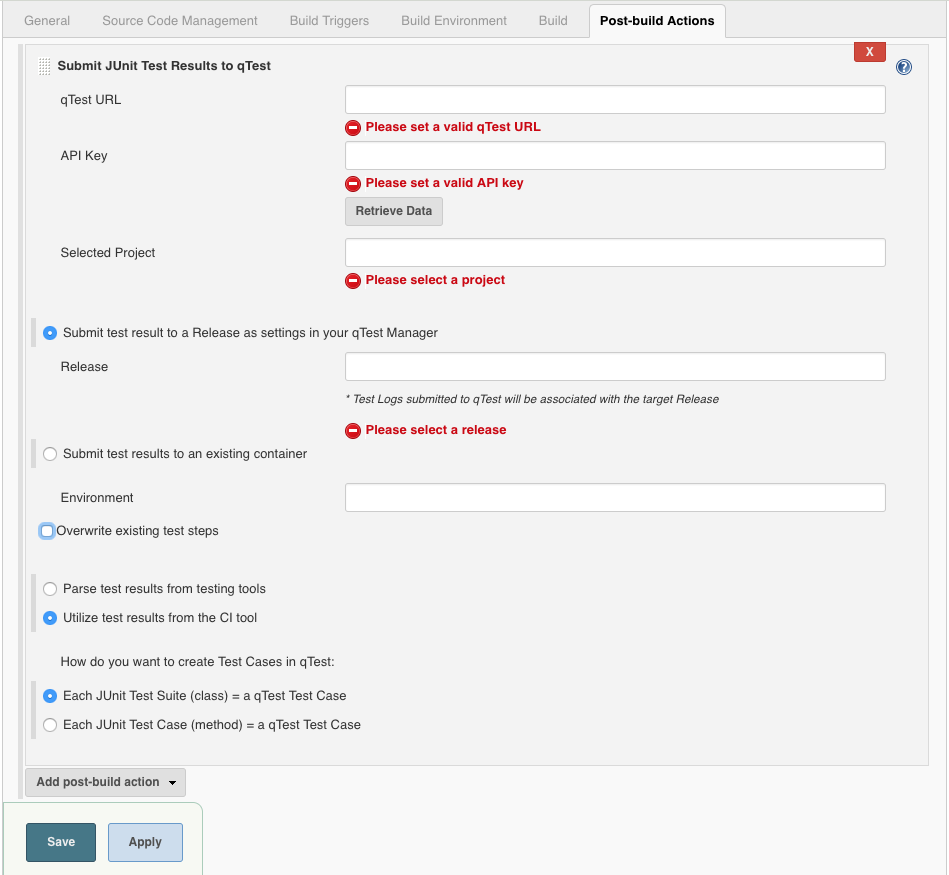Screen dimensions: 949x875
Task: Open the Add post-build action dropdown
Action: pos(105,782)
